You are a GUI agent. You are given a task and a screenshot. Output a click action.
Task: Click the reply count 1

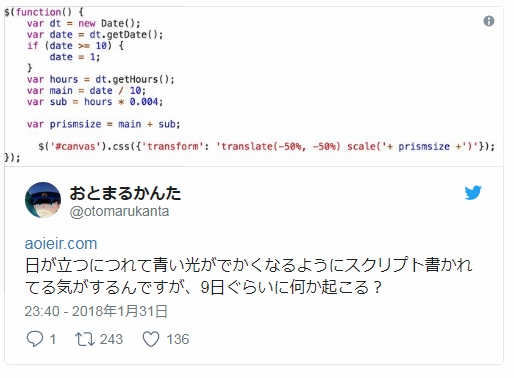click(x=52, y=339)
